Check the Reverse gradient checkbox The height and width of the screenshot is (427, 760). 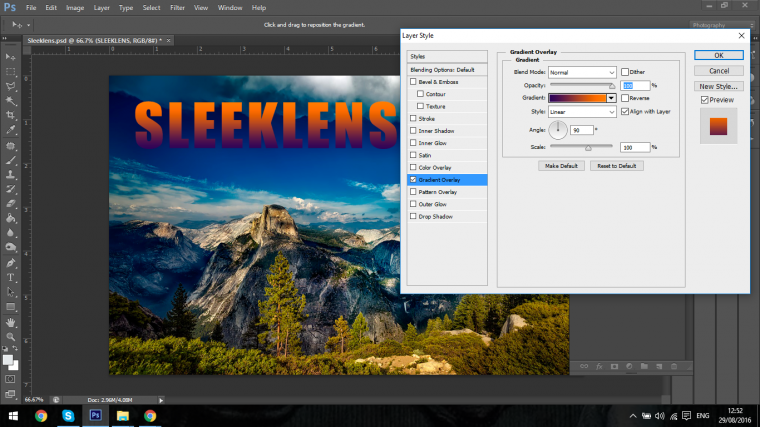[x=625, y=98]
